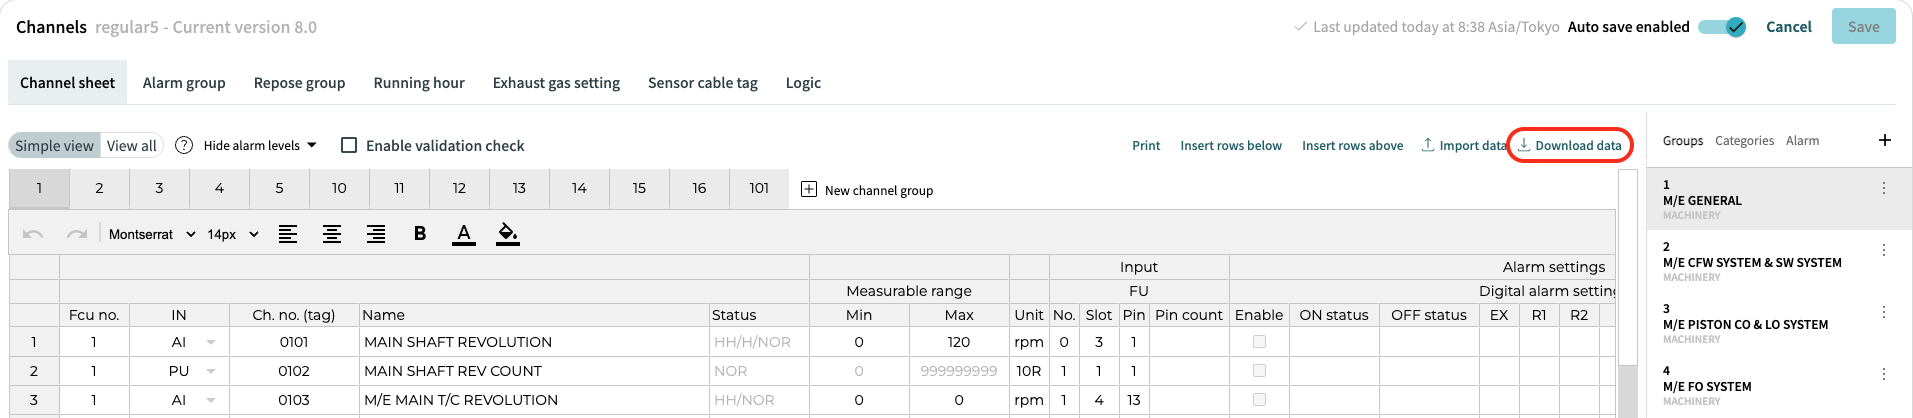Image resolution: width=1913 pixels, height=418 pixels.
Task: Add a new group with plus icon
Action: point(1885,140)
